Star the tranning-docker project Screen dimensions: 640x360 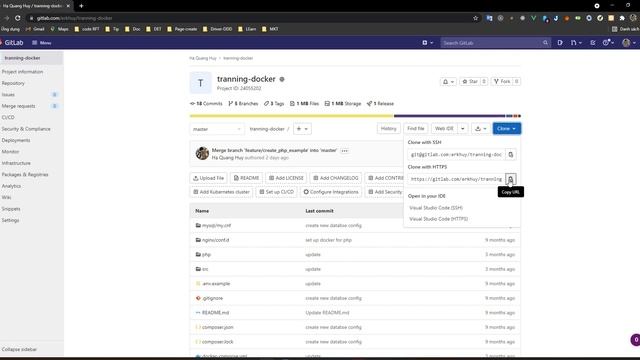469,82
